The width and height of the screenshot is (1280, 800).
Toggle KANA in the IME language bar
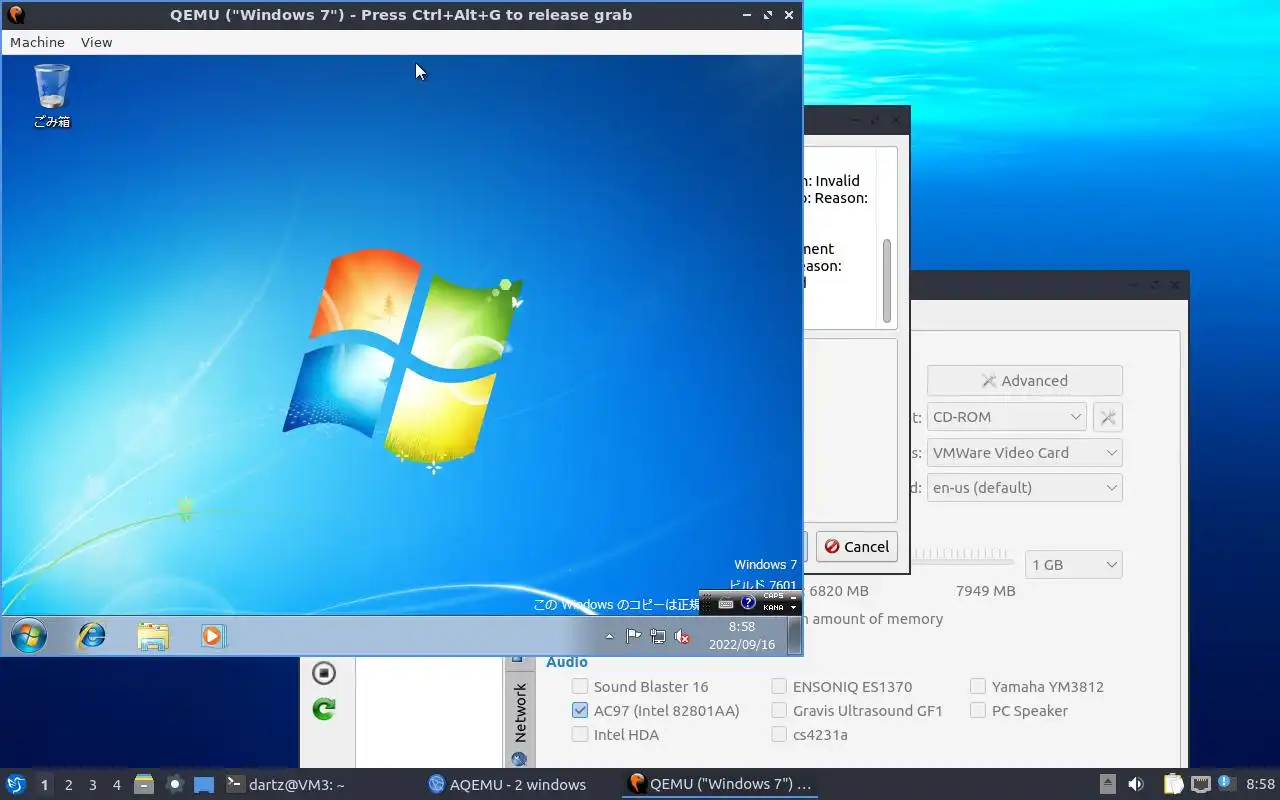click(x=773, y=607)
